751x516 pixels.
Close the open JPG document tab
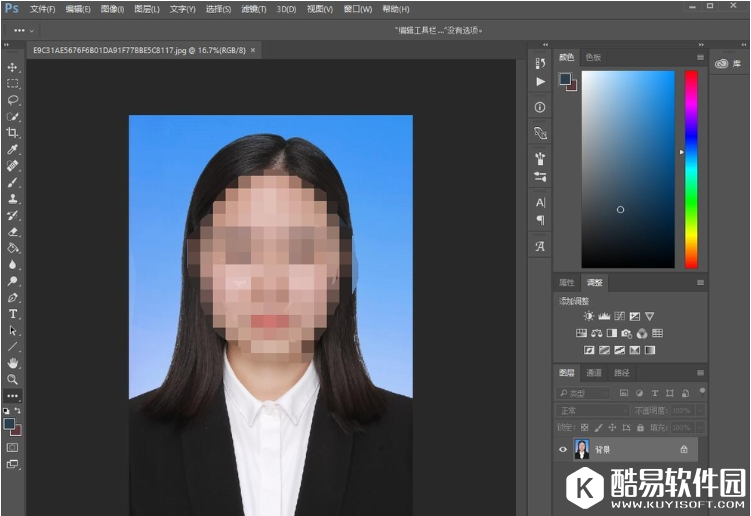pyautogui.click(x=253, y=49)
